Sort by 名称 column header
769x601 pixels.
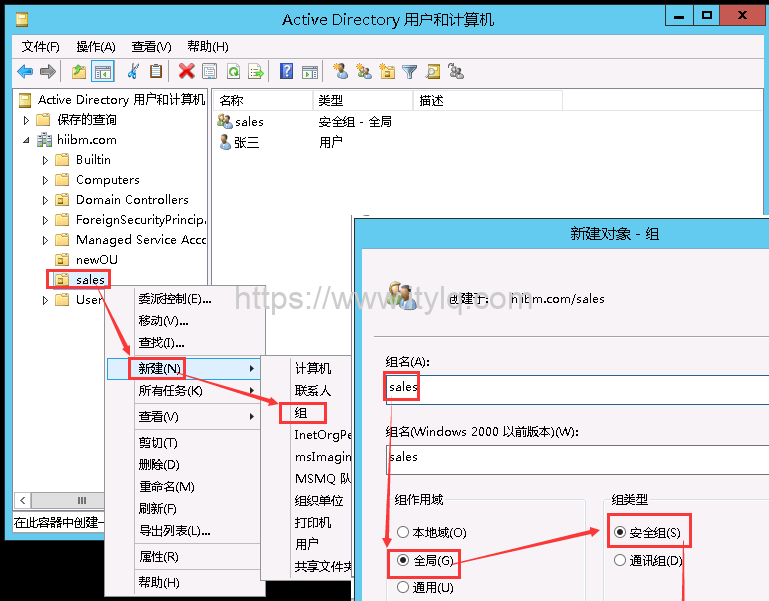263,101
